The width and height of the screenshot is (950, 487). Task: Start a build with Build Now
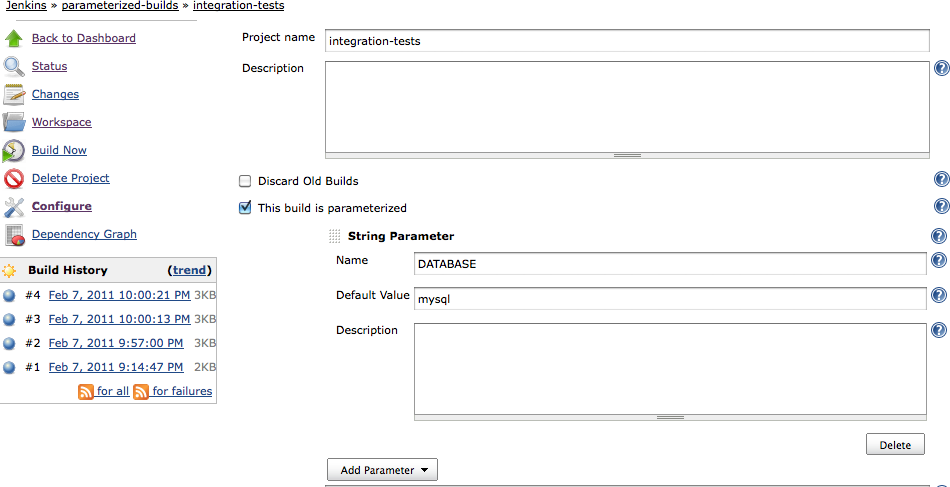59,150
